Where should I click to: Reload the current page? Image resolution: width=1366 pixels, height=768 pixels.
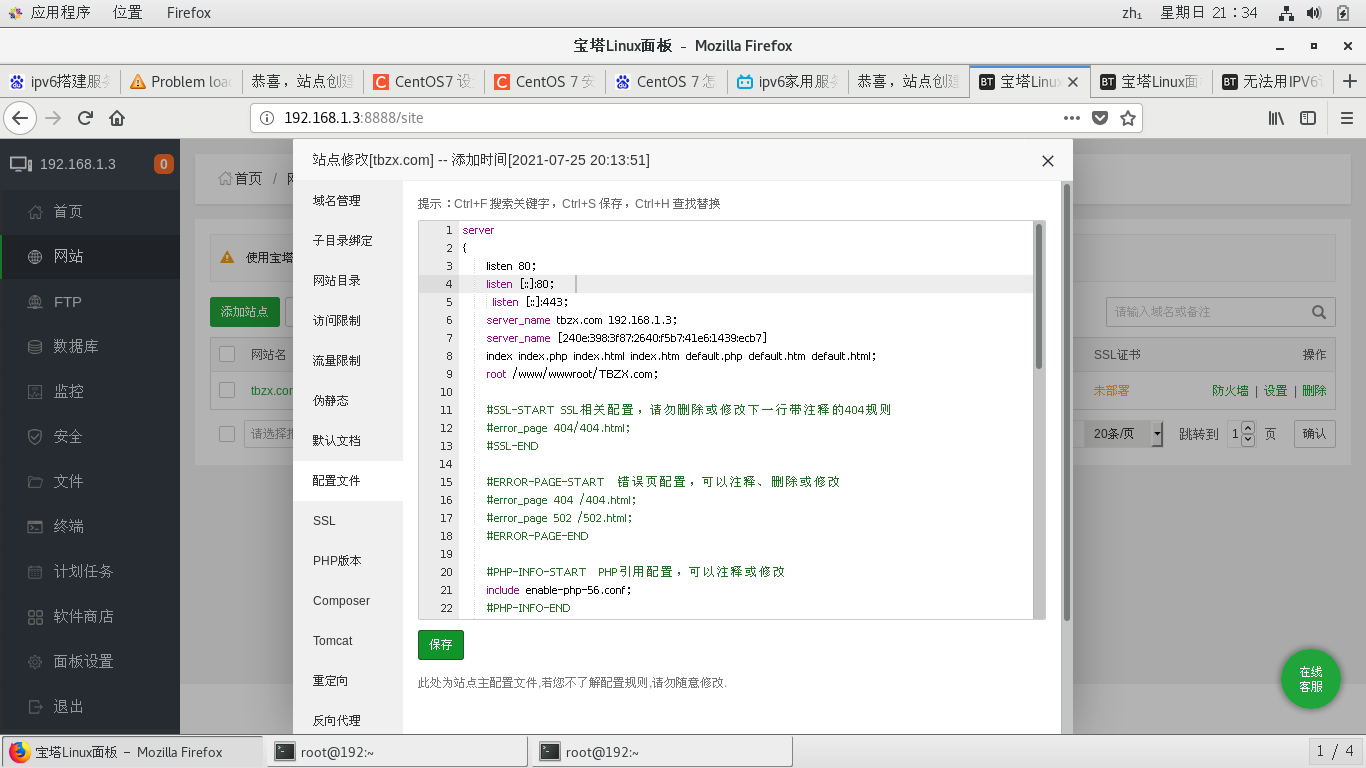pos(85,118)
